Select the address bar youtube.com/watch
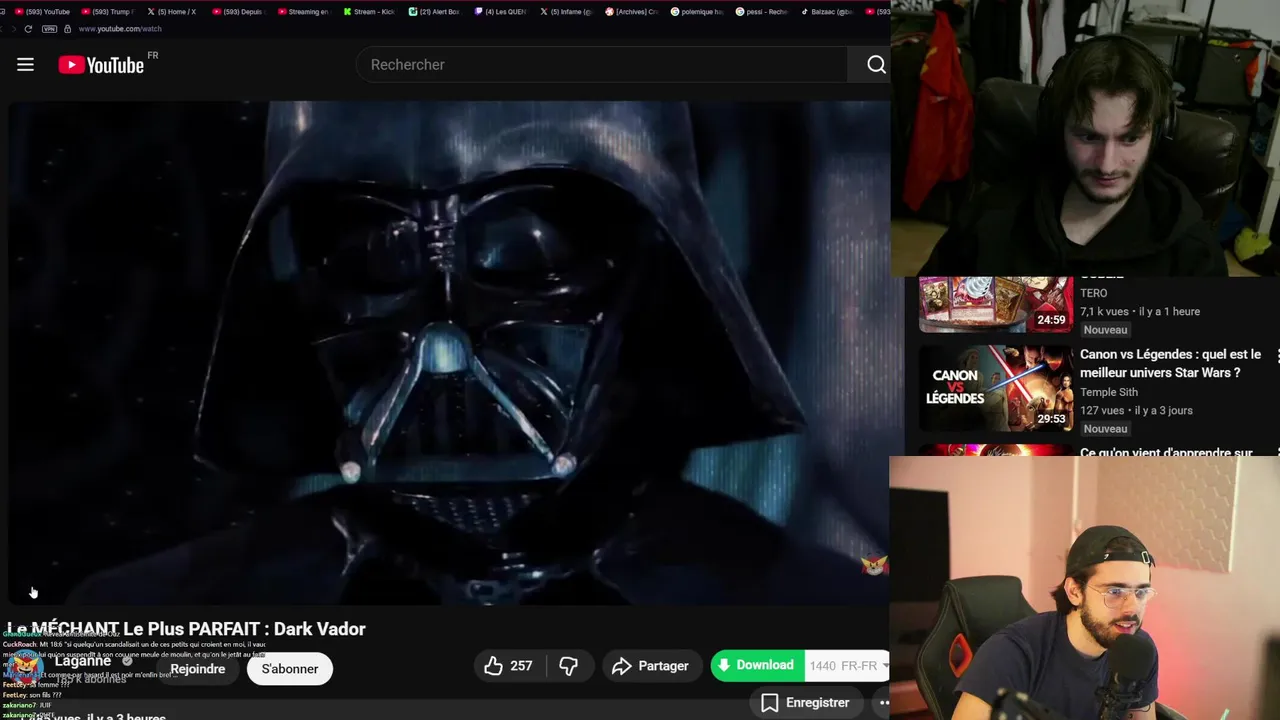Screen dimensions: 1280x720 120,29
